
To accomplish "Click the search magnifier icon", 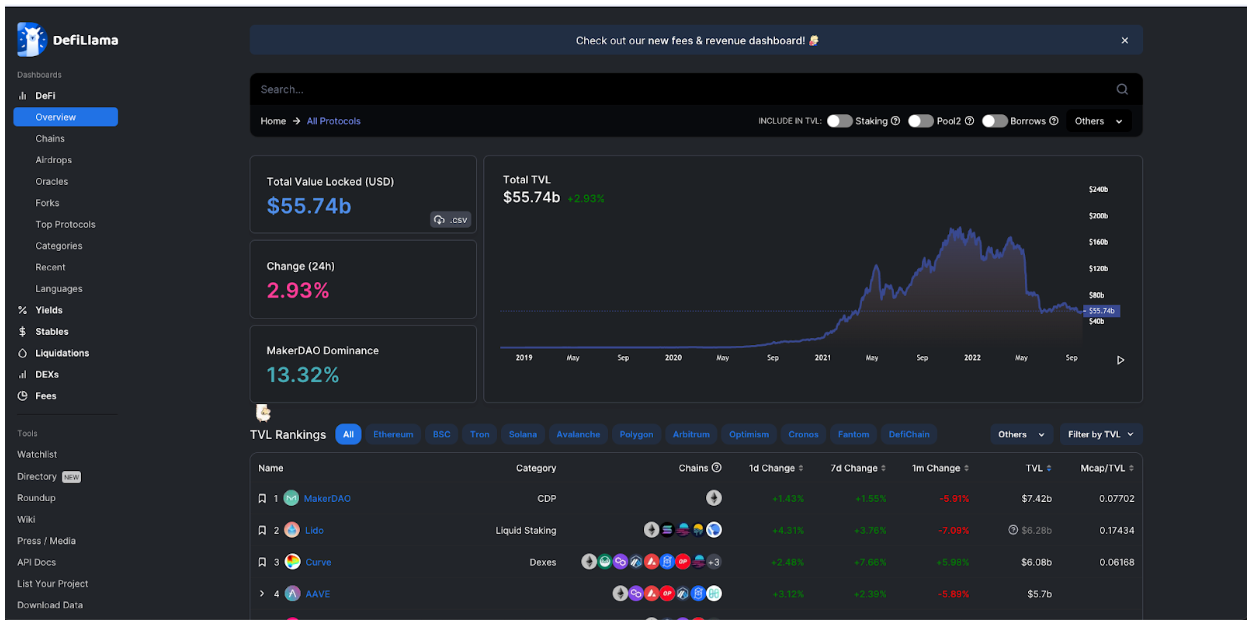I will tap(1122, 89).
